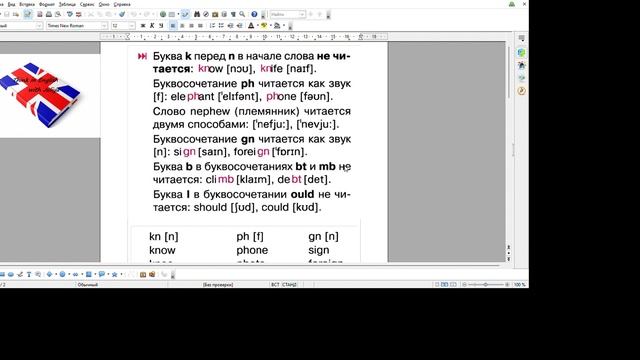Click the Highlighting color swatch icon
The image size is (640, 360).
[x=264, y=26]
